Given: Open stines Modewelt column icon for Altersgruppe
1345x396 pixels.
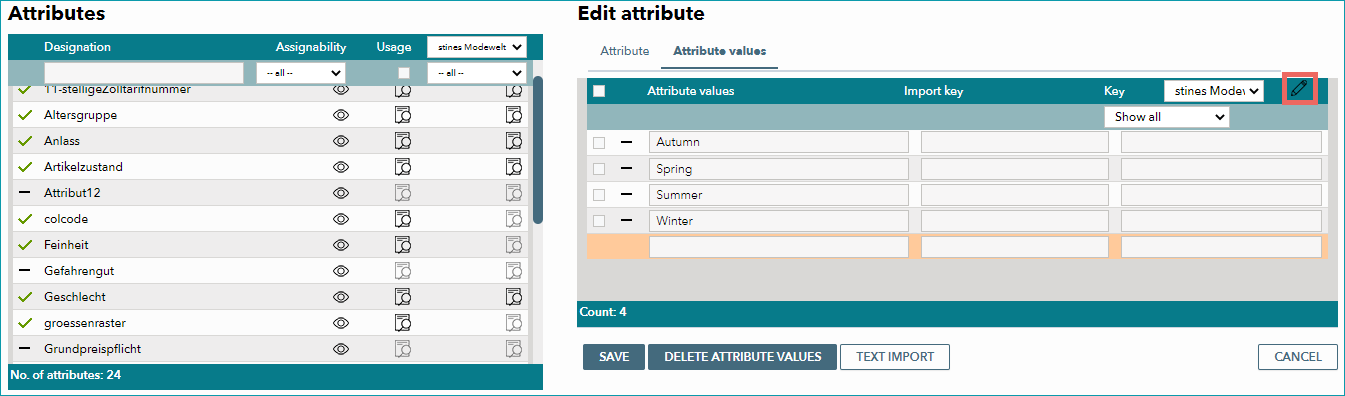Looking at the screenshot, I should 514,115.
